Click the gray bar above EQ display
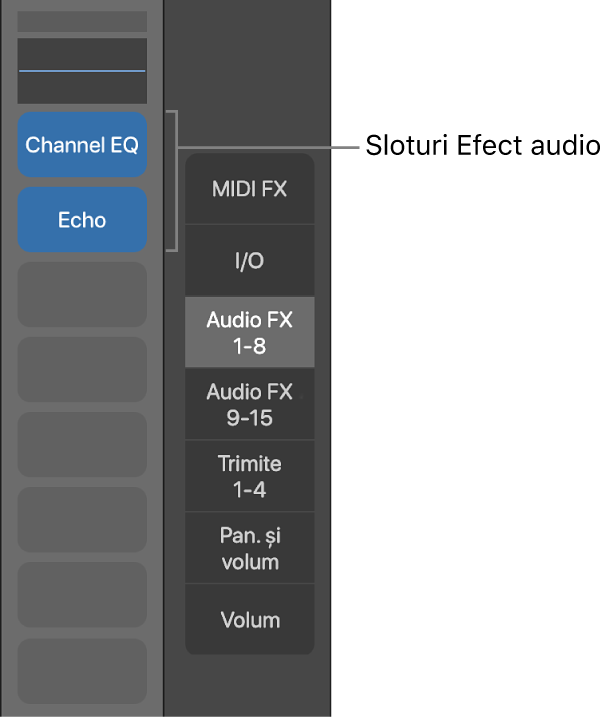The height and width of the screenshot is (718, 612). 82,21
